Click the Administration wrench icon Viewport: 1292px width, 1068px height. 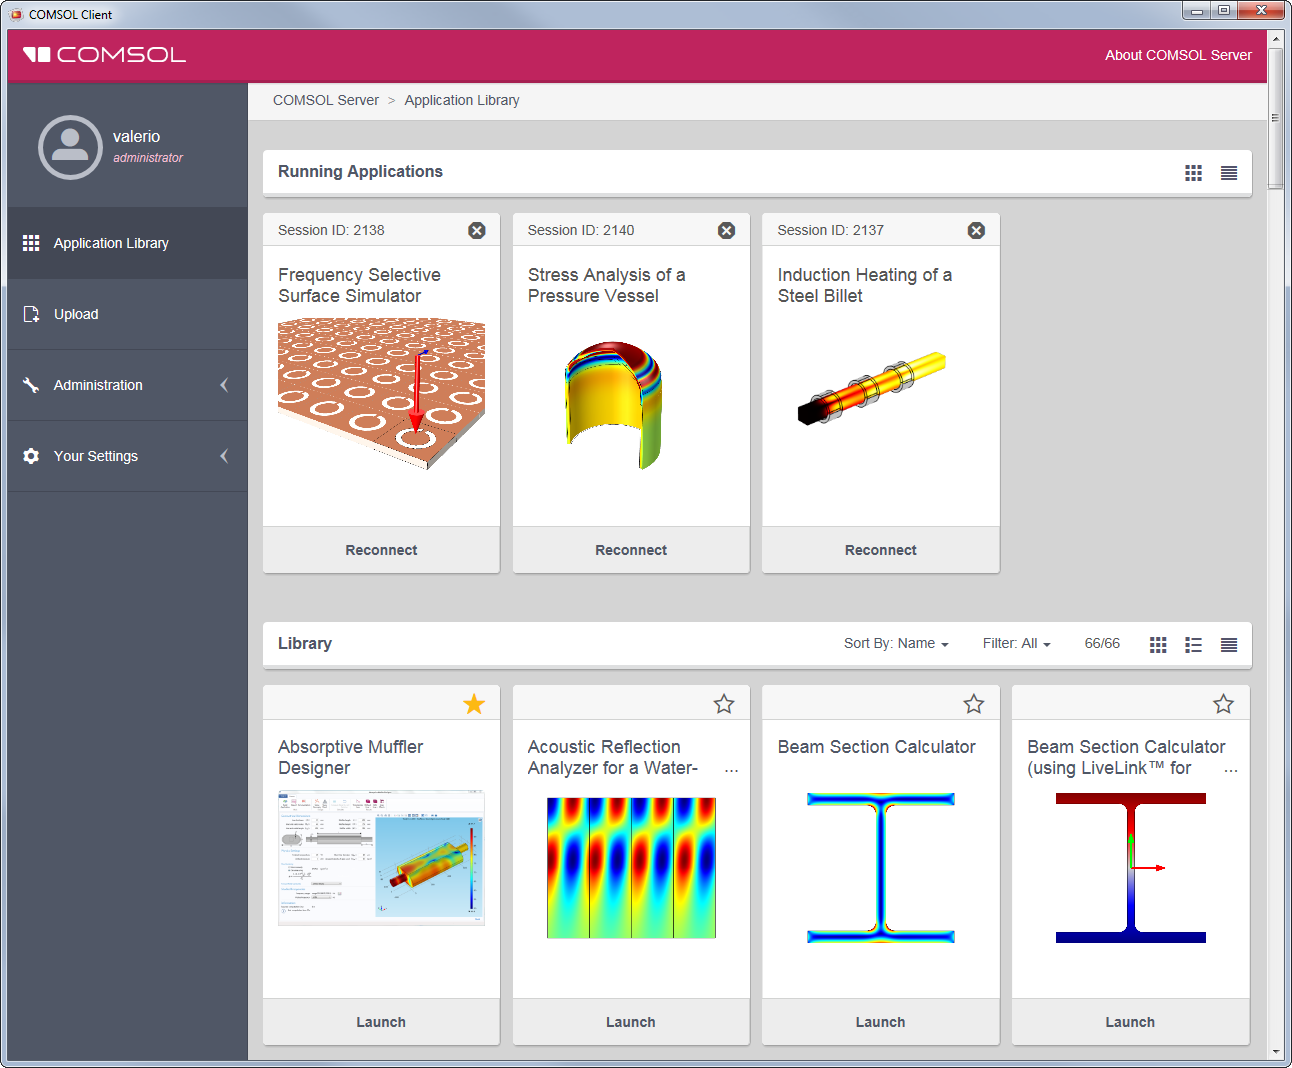31,385
